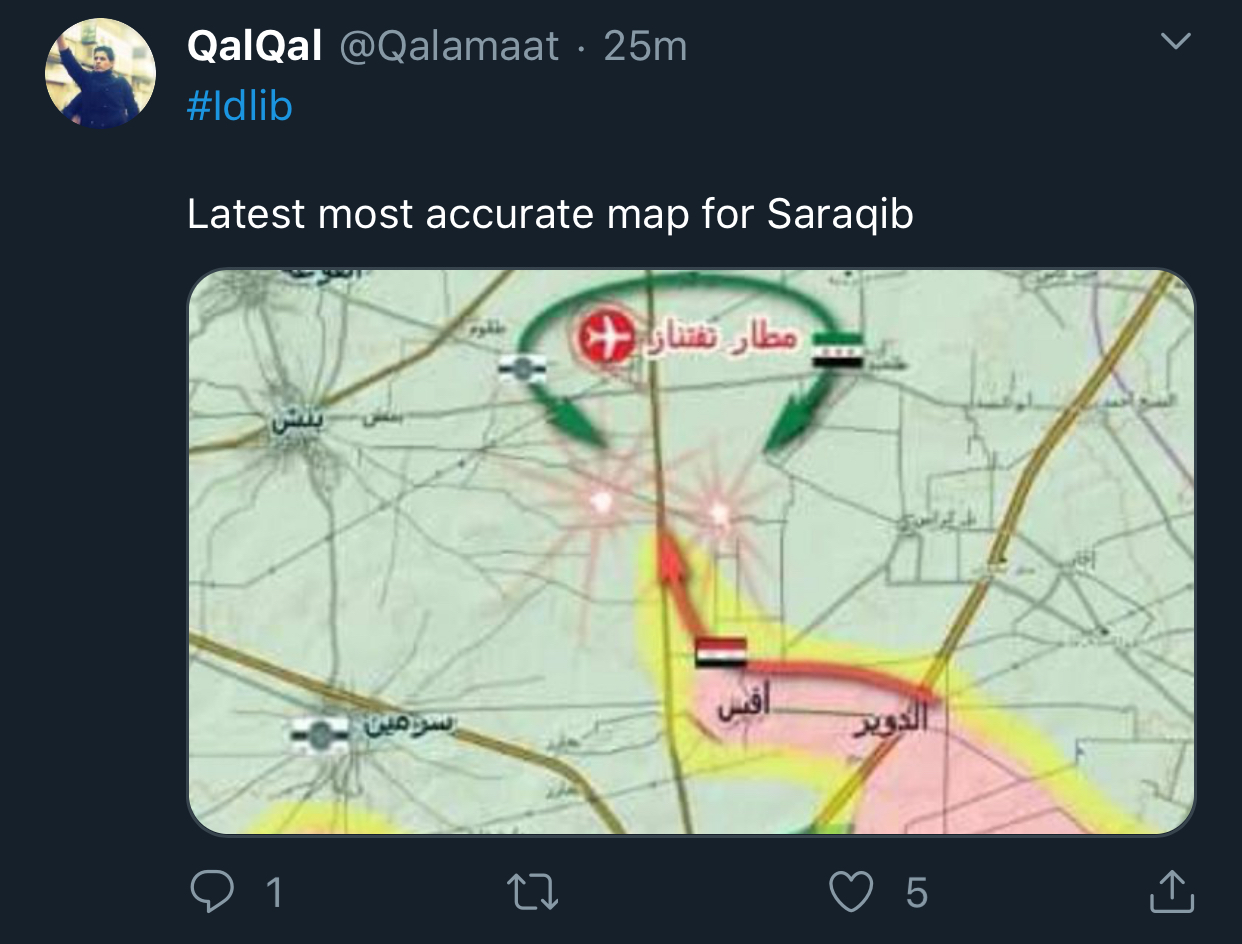Expand the tweet options chevron
This screenshot has height=944, width=1242.
pos(1176,42)
